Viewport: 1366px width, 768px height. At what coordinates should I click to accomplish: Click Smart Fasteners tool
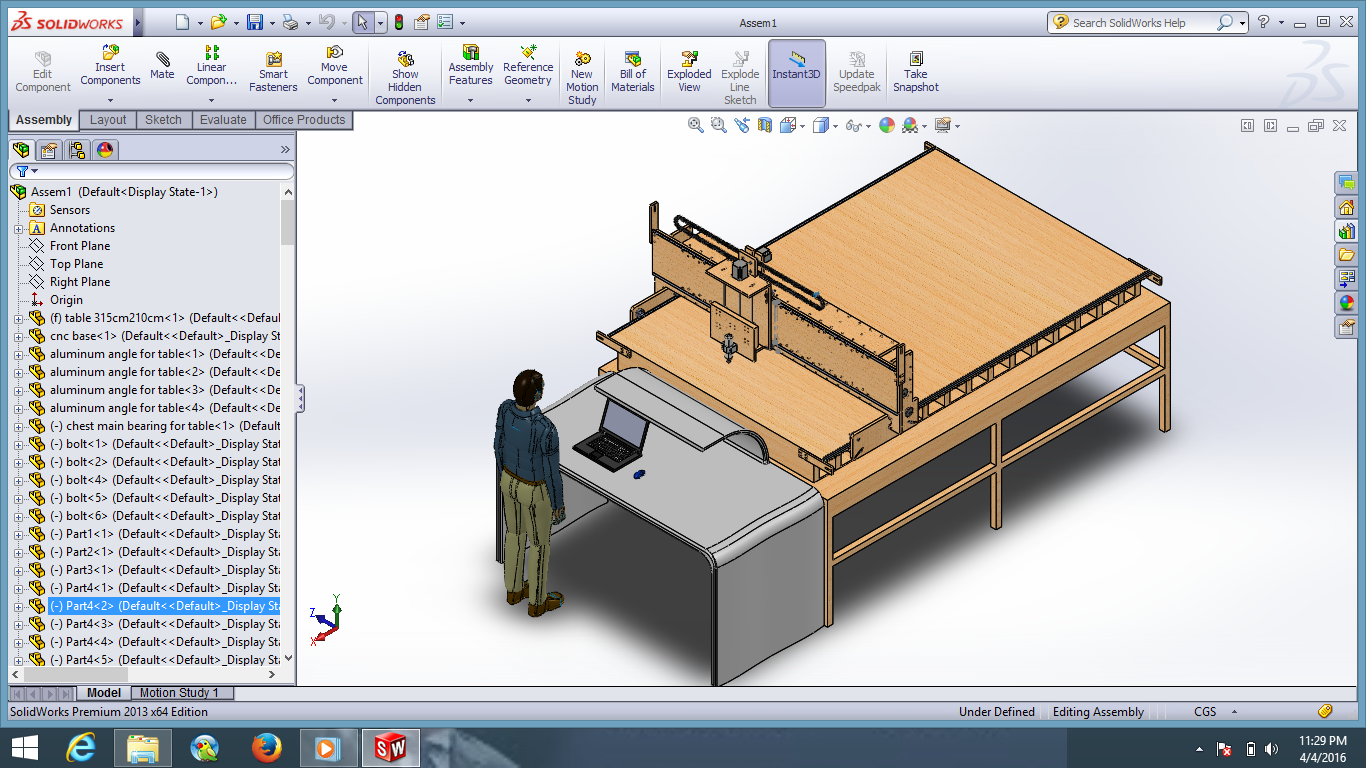tap(273, 72)
